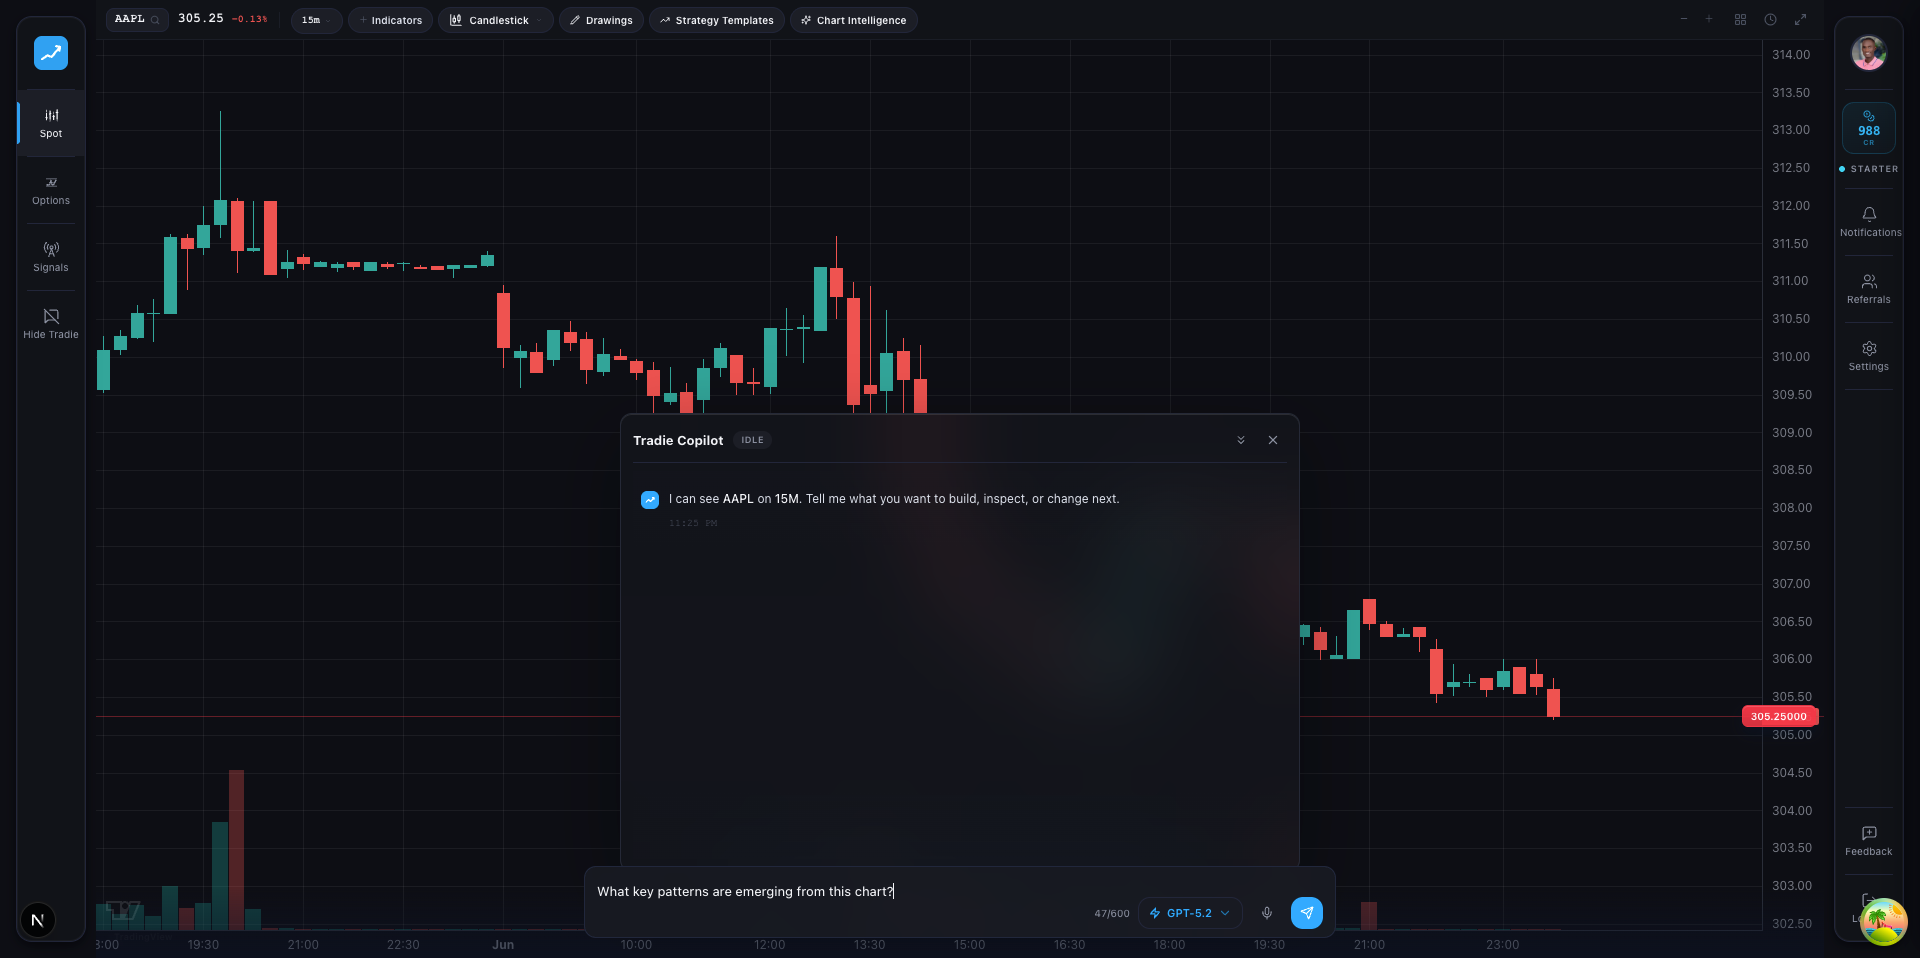Toggle fullscreen chart with expand arrows icon
The height and width of the screenshot is (958, 1920).
pyautogui.click(x=1800, y=19)
